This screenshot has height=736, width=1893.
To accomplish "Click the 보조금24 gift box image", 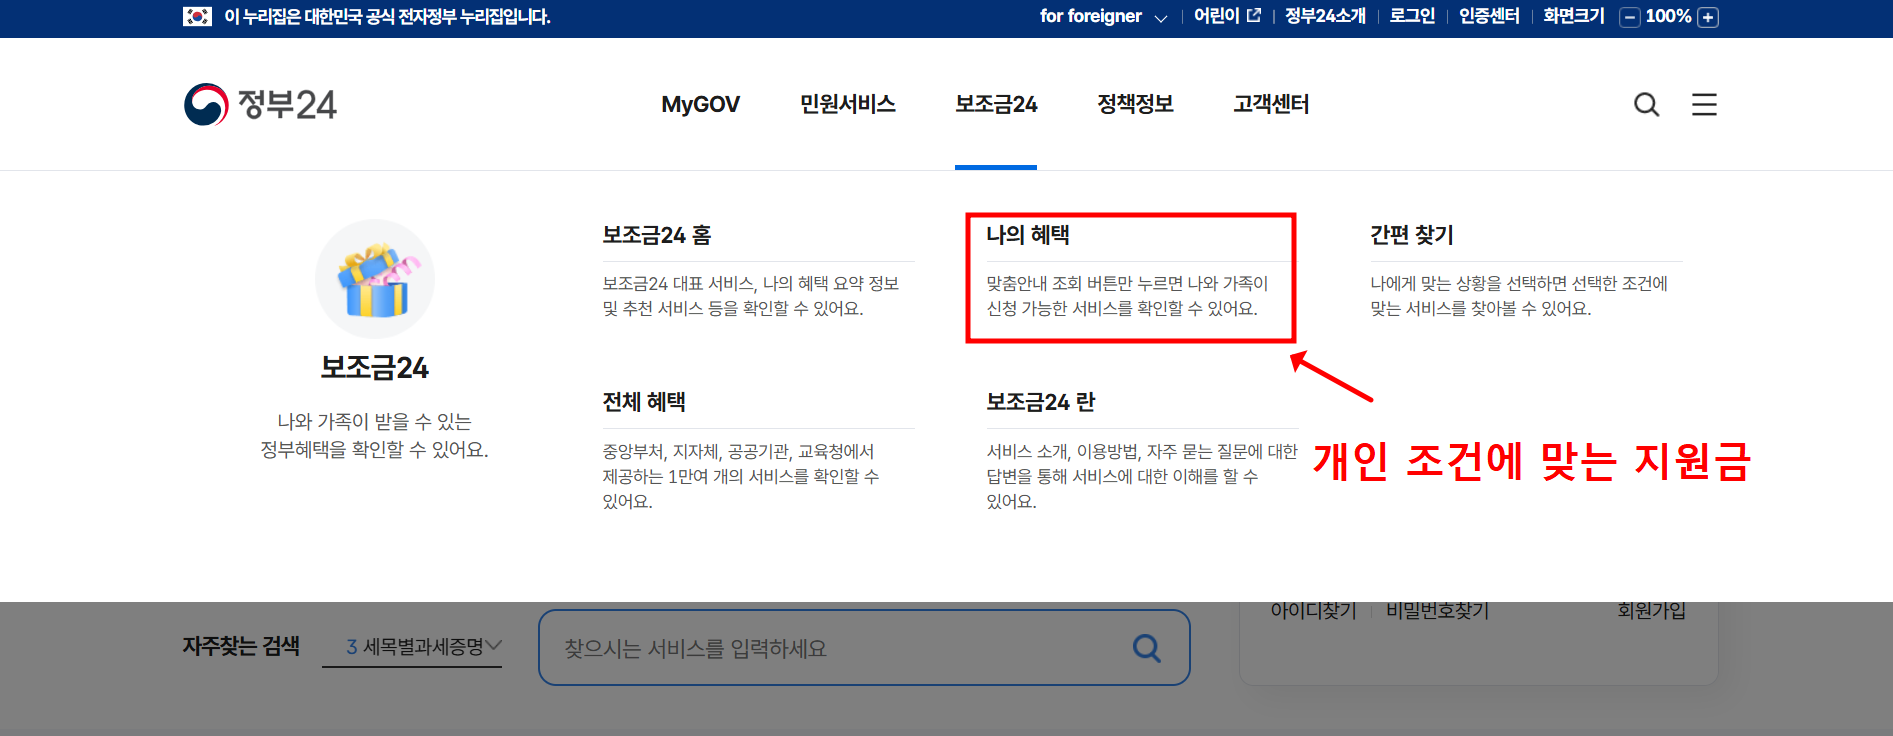I will 375,279.
